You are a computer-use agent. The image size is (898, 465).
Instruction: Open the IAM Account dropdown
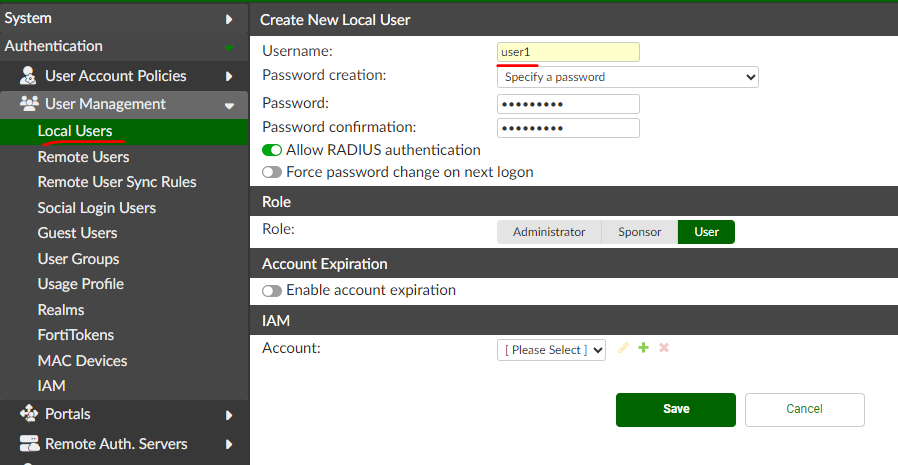pos(551,350)
